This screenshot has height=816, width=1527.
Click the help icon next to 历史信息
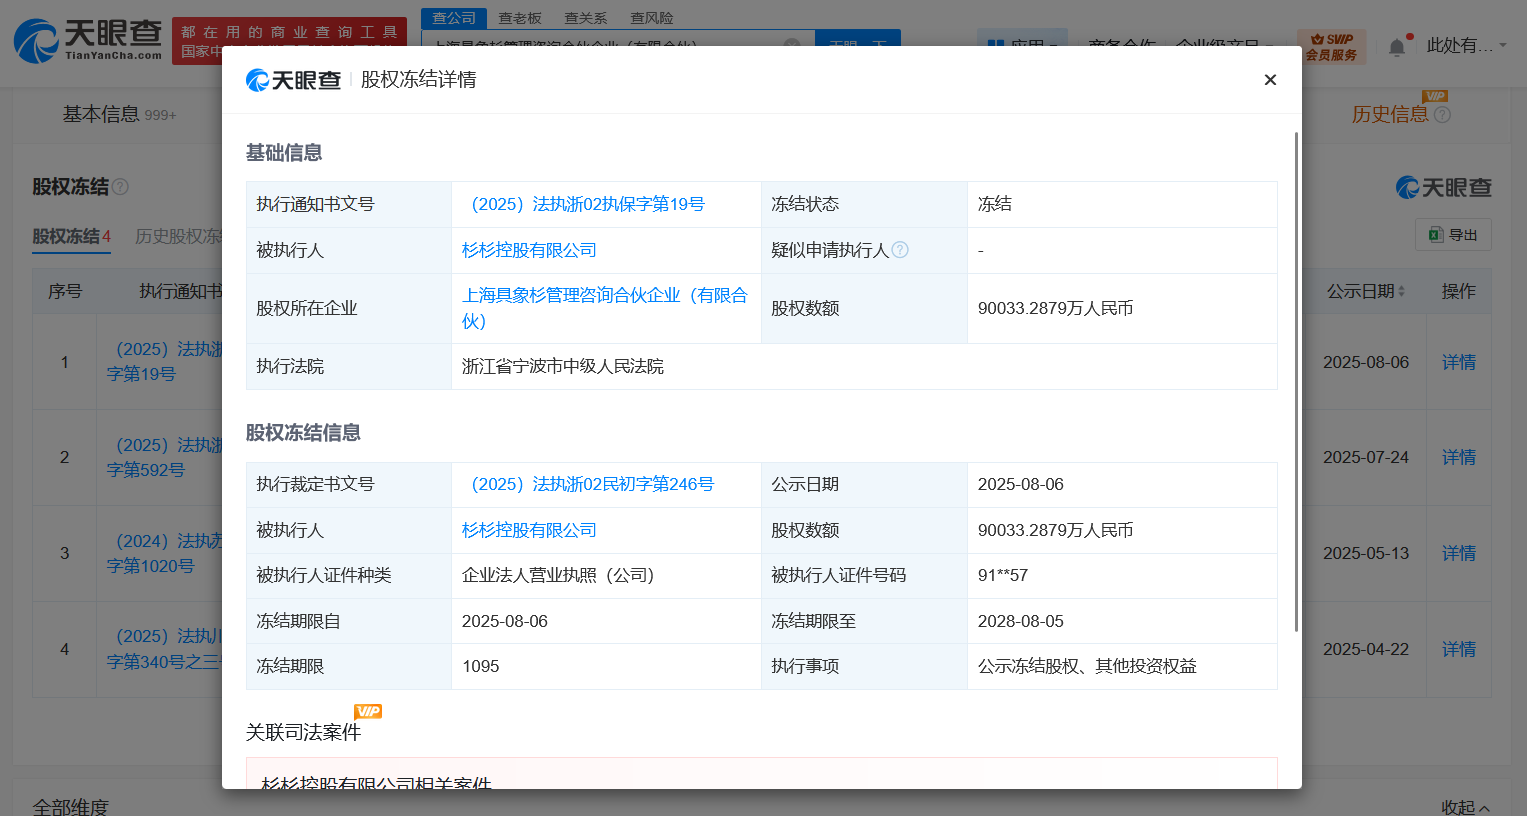[1442, 114]
